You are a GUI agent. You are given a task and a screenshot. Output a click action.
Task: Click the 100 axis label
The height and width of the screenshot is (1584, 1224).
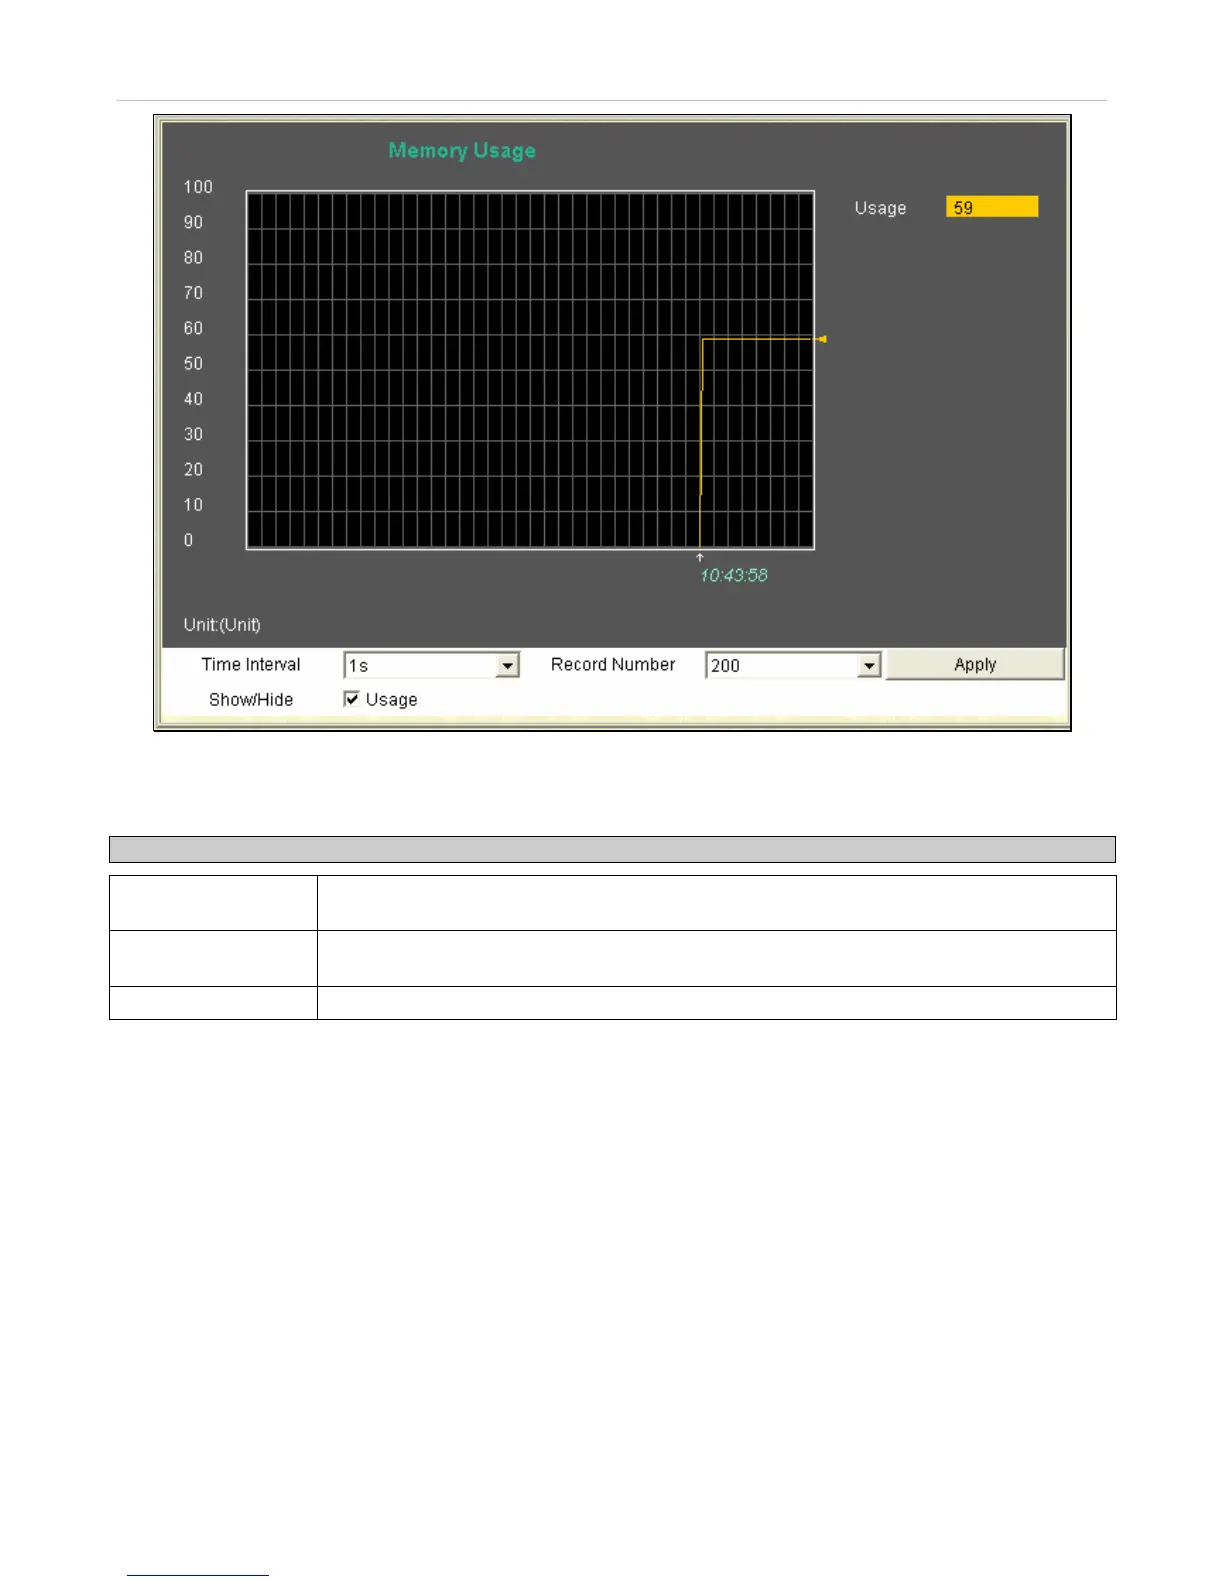click(x=198, y=187)
